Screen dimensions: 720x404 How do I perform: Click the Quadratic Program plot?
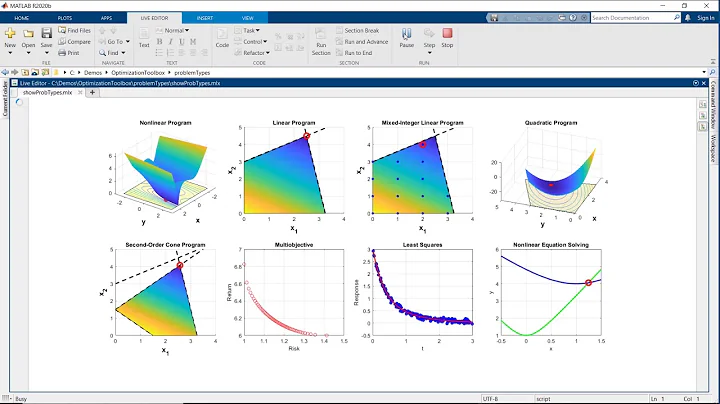pyautogui.click(x=551, y=174)
